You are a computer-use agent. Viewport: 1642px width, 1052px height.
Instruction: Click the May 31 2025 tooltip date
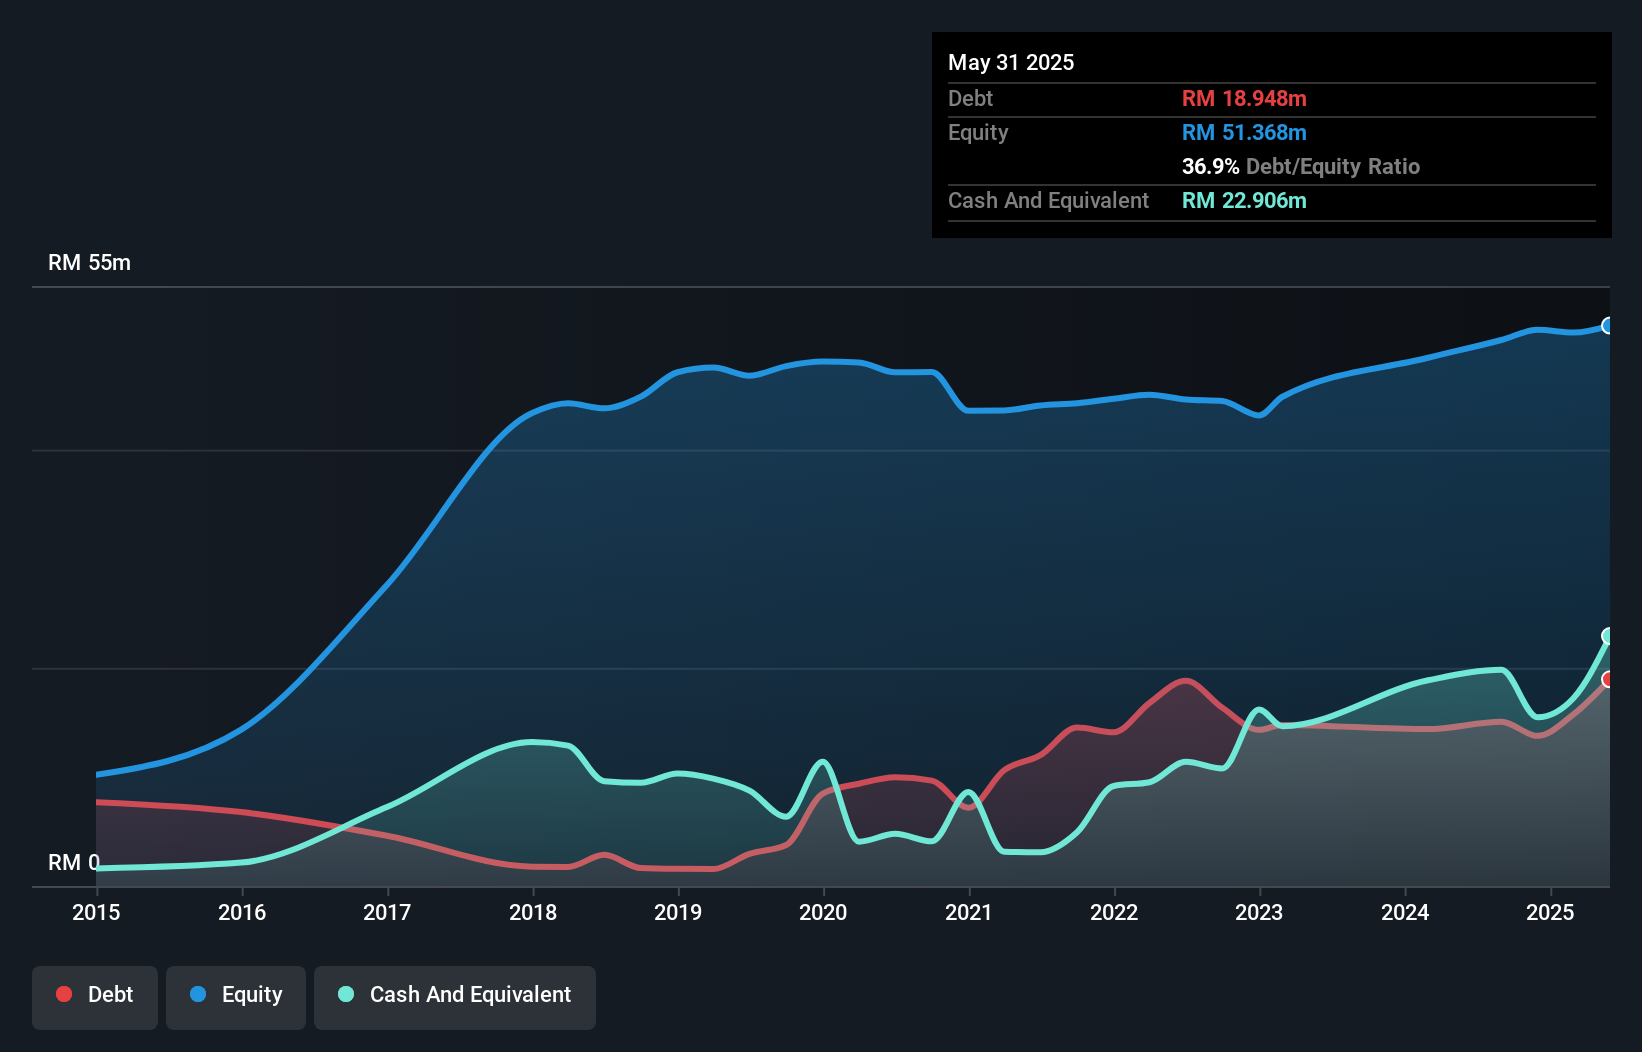1011,62
